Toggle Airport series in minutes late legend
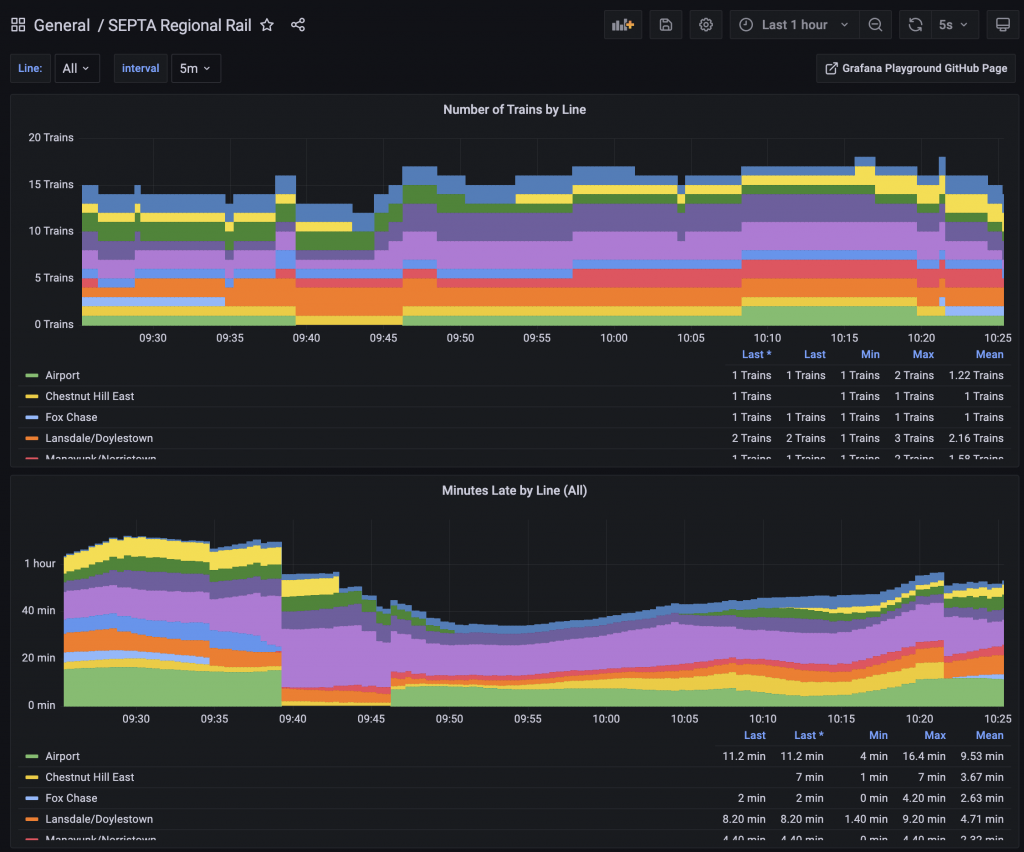 point(62,756)
